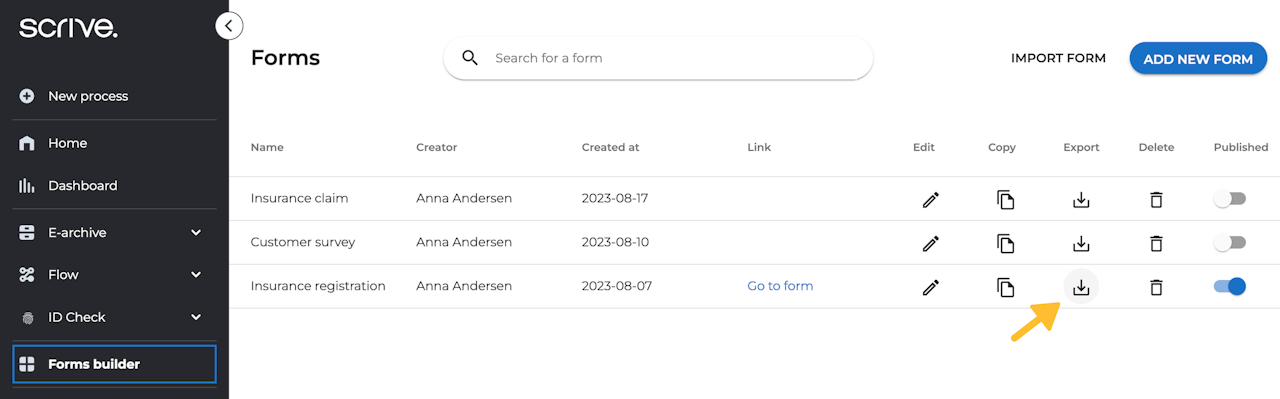1280x399 pixels.
Task: Delete the Insurance claim form
Action: pyautogui.click(x=1156, y=199)
